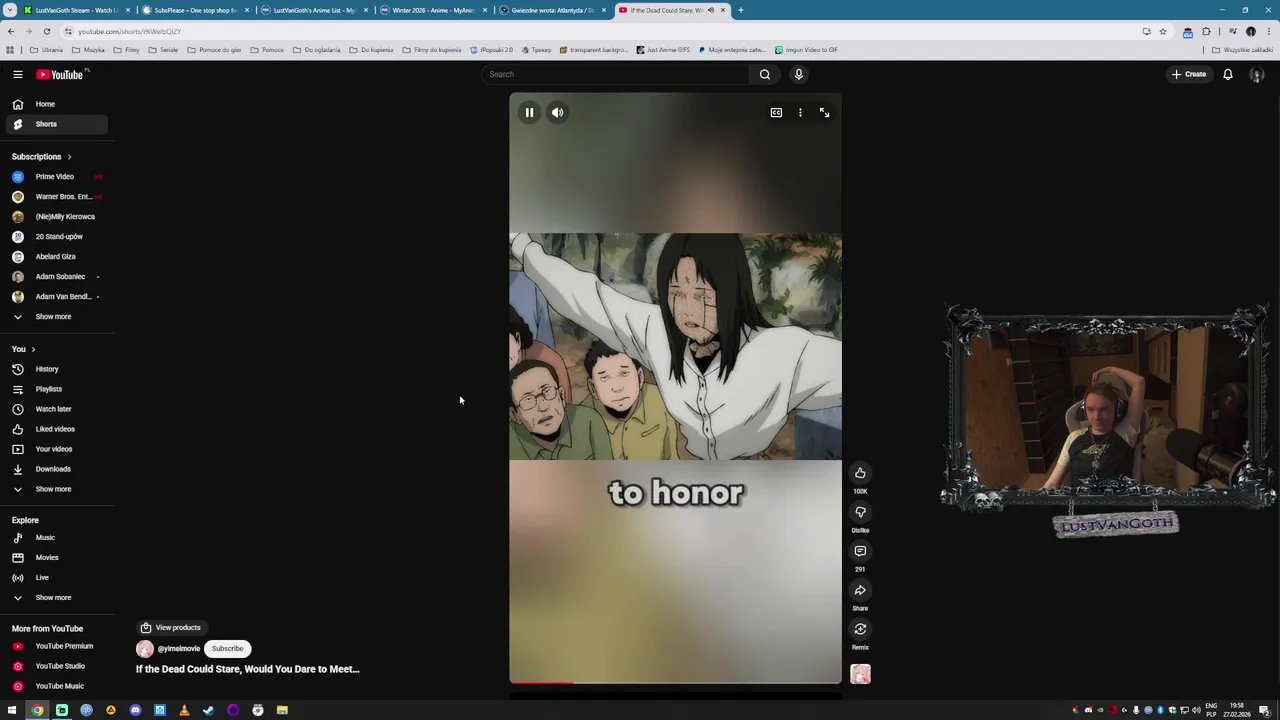The width and height of the screenshot is (1280, 720).
Task: Click the Create button
Action: tap(1189, 74)
